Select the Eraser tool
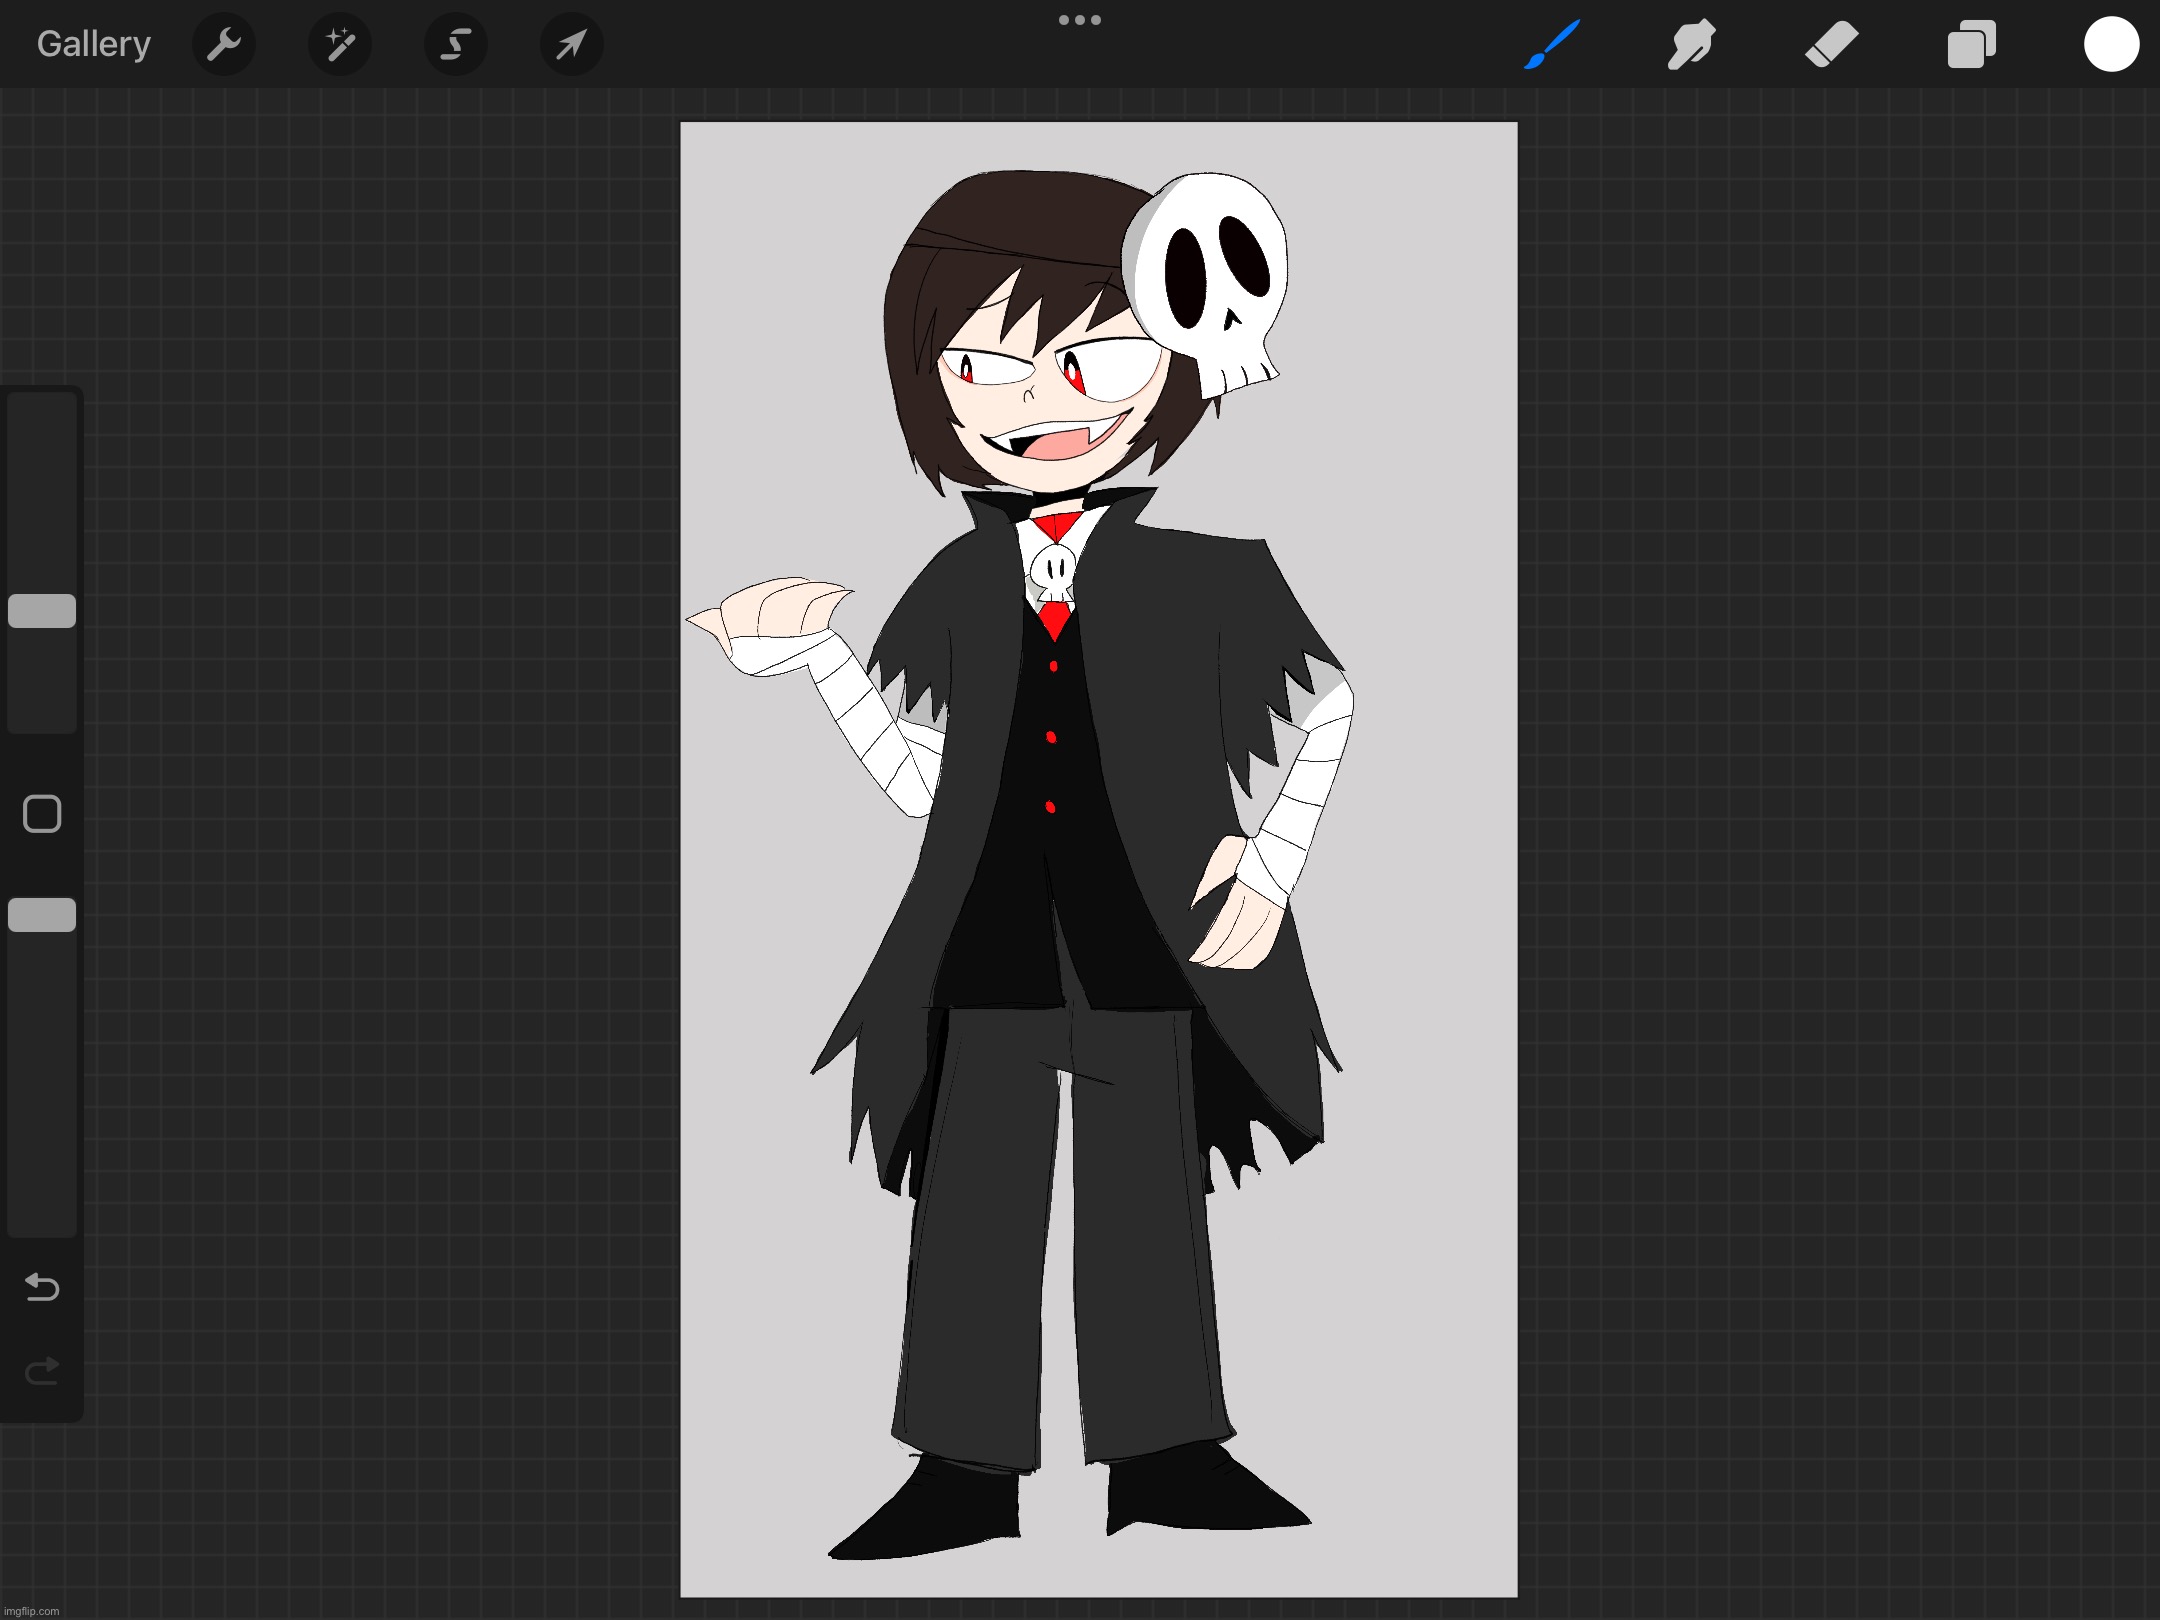The image size is (2160, 1620). (1831, 44)
